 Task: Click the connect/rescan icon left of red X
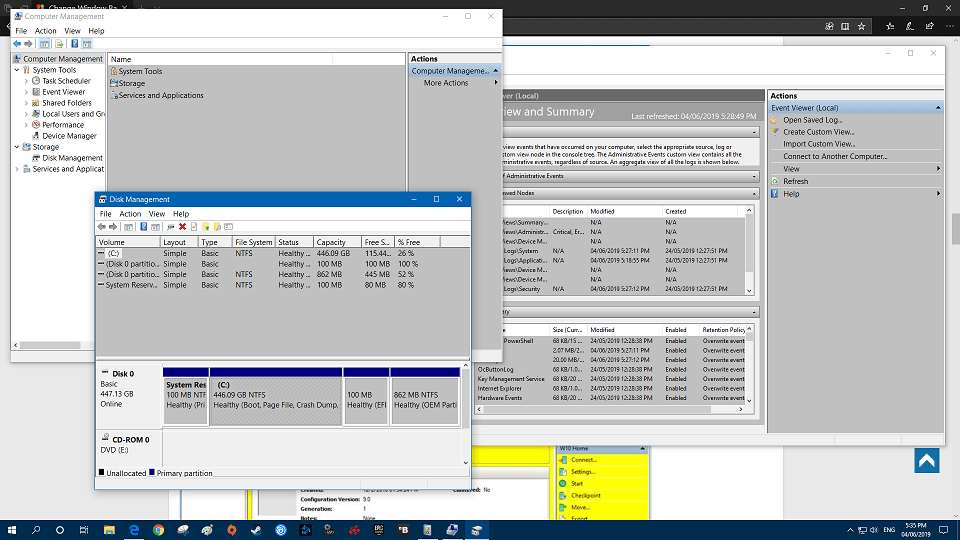[170, 227]
